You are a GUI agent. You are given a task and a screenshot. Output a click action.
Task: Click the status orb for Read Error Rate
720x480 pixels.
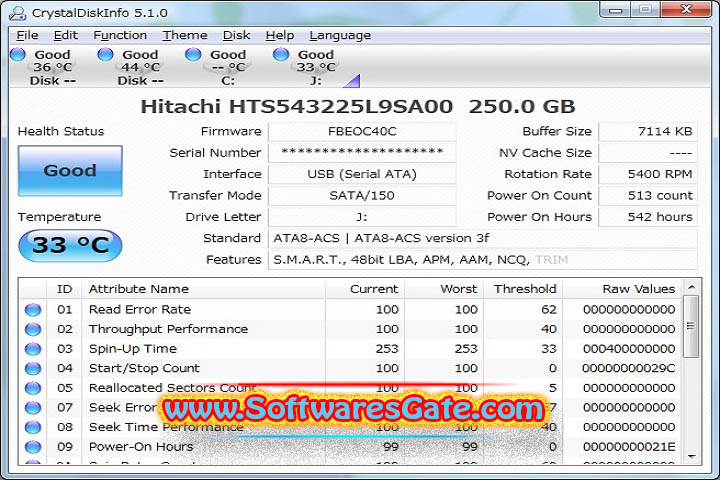pyautogui.click(x=33, y=310)
